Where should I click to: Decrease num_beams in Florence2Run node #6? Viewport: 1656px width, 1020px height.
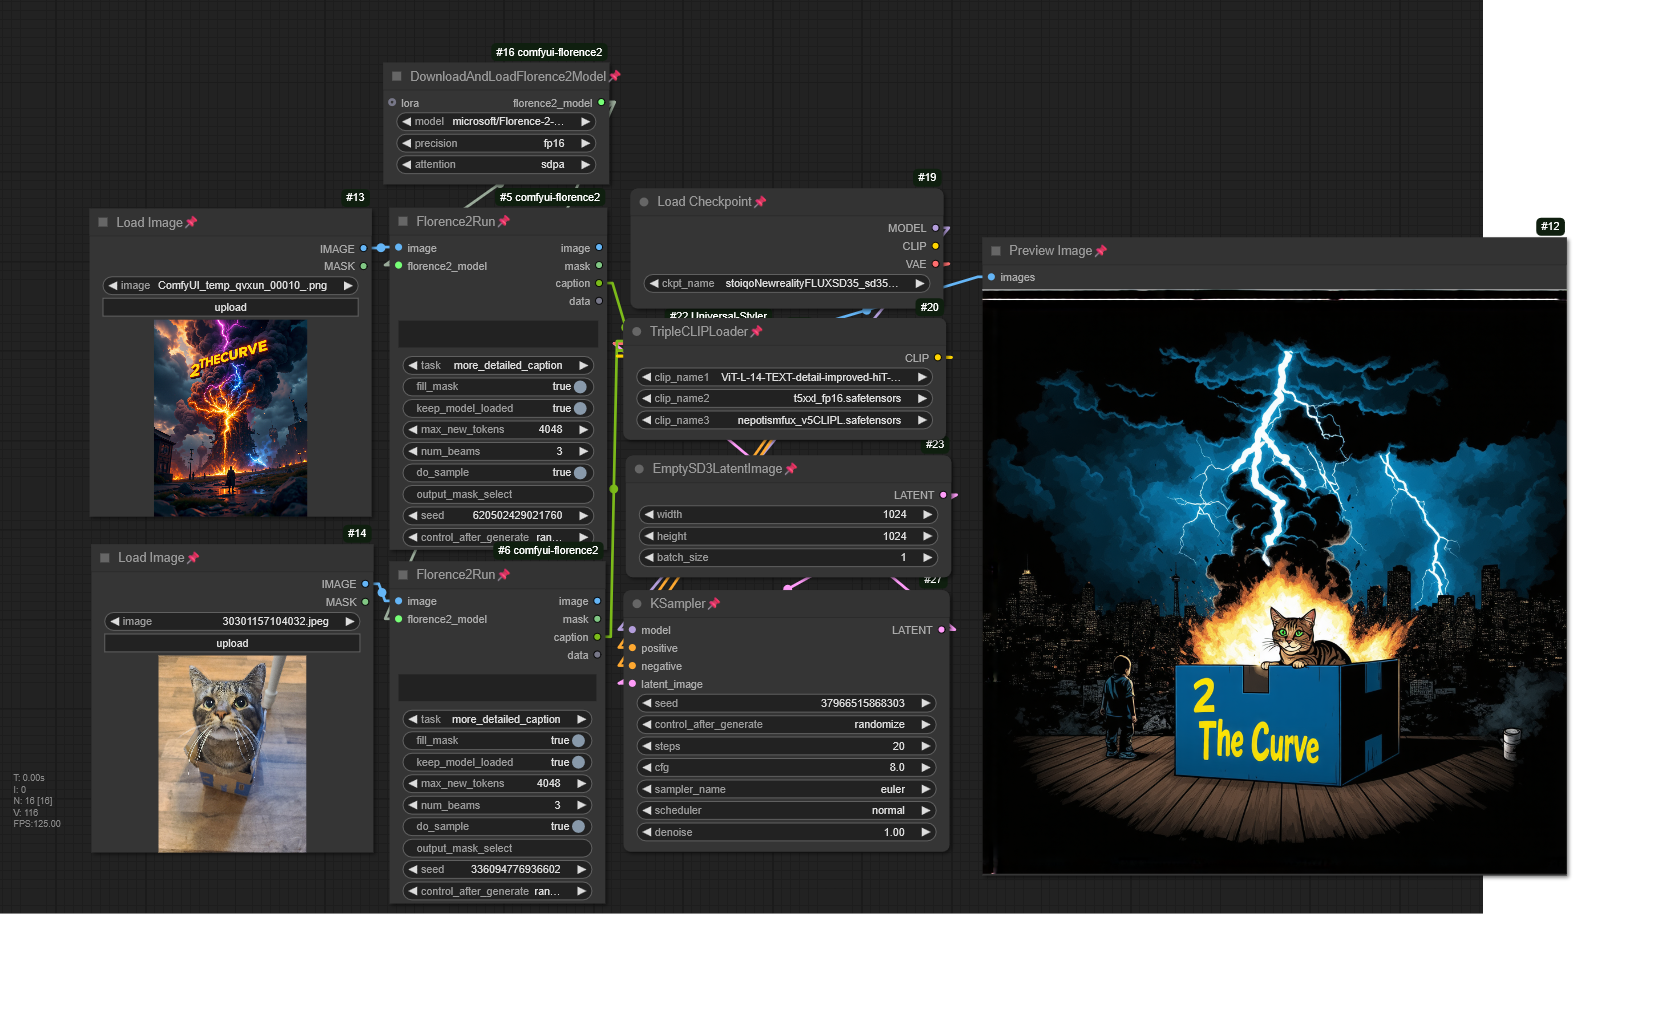[412, 806]
